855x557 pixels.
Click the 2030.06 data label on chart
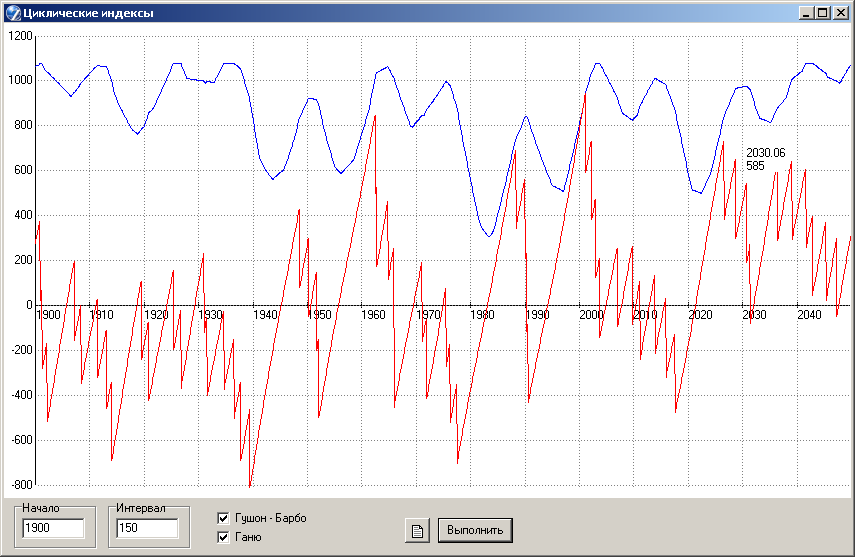pyautogui.click(x=766, y=153)
